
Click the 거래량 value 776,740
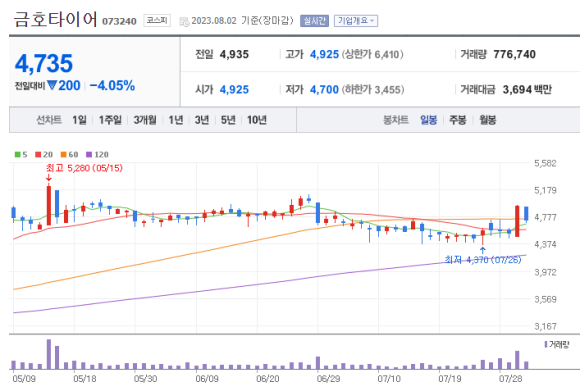tap(515, 54)
